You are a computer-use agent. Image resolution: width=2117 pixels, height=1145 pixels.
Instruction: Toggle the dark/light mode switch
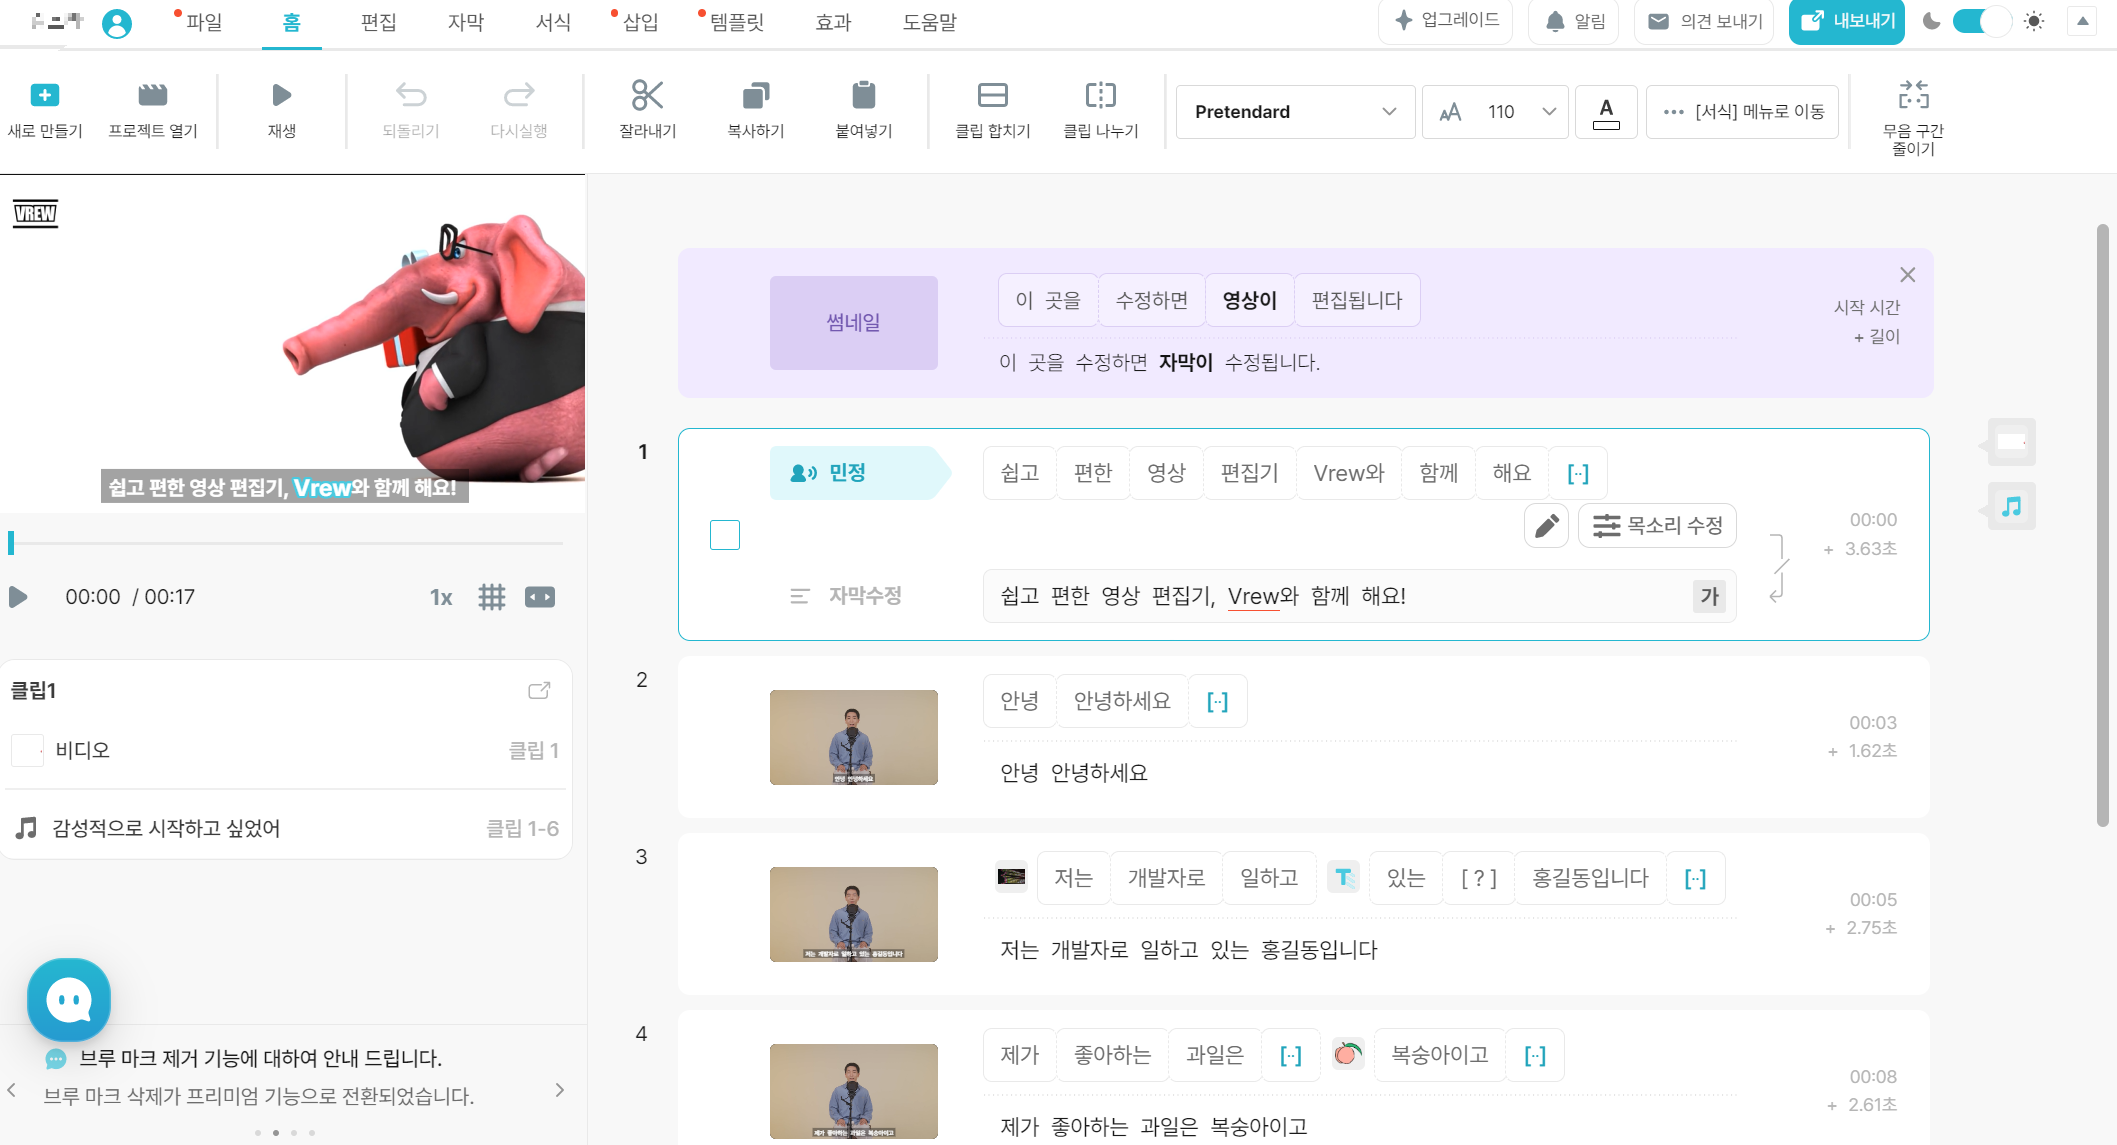[1981, 21]
